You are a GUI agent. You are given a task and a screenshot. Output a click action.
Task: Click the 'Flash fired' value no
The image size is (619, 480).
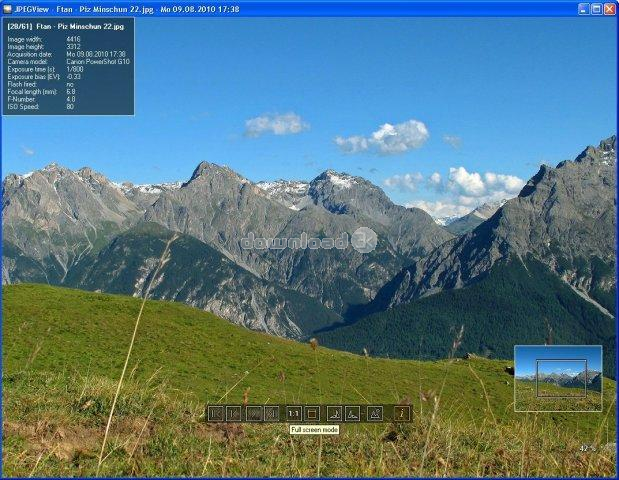tap(70, 84)
